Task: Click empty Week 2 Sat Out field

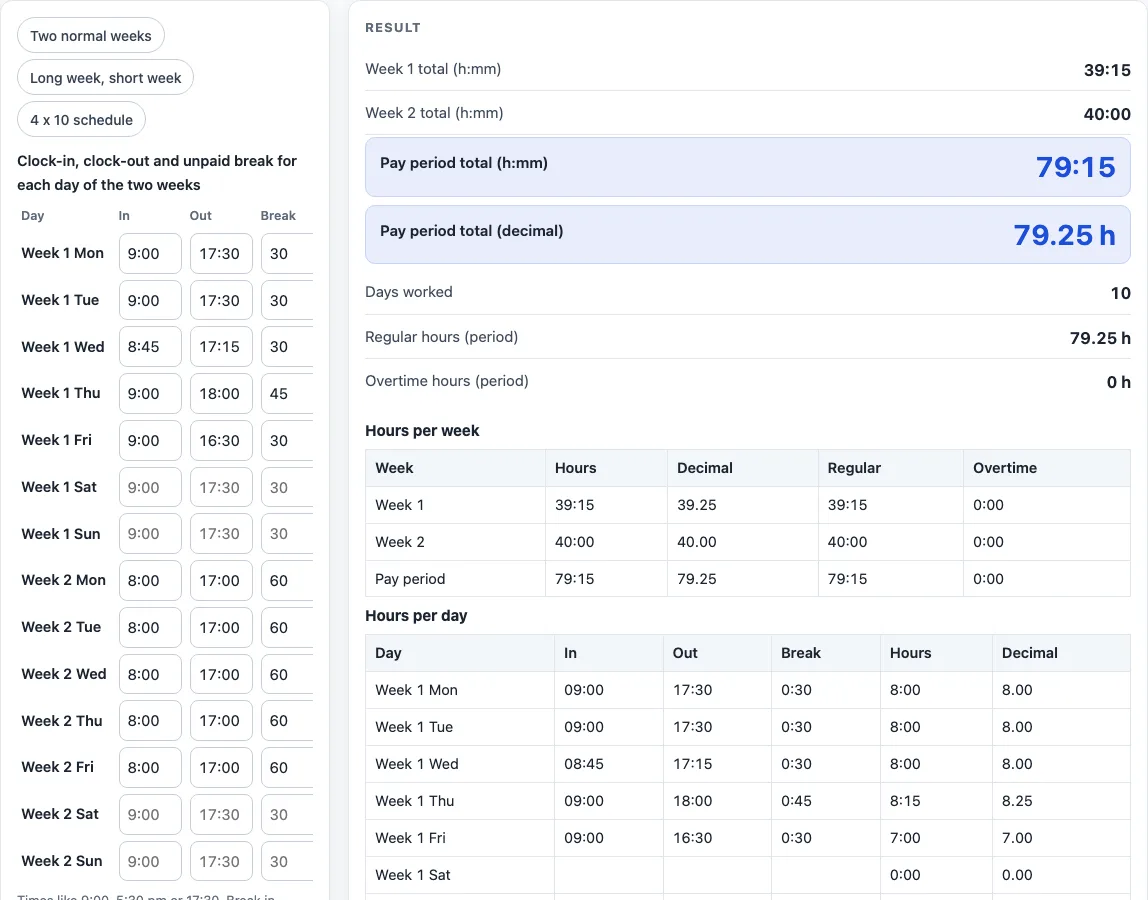Action: [221, 814]
